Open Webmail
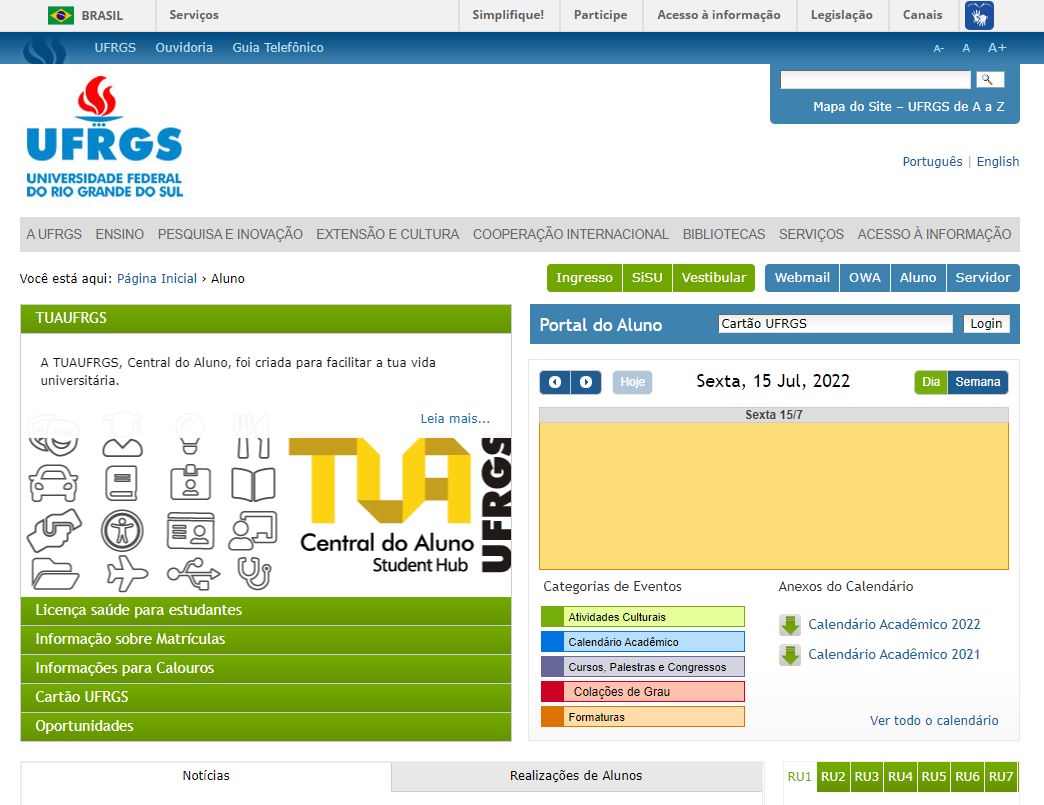This screenshot has width=1044, height=805. coord(802,278)
